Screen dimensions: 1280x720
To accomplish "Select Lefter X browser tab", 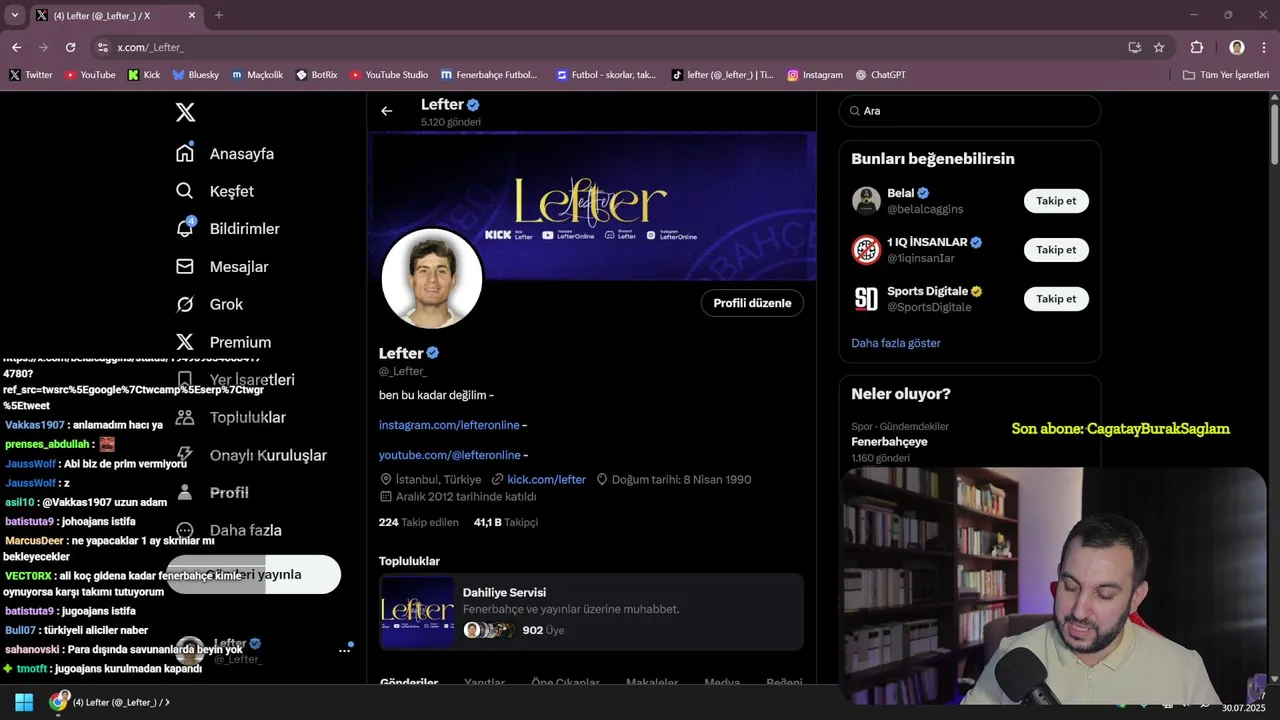I will point(115,15).
